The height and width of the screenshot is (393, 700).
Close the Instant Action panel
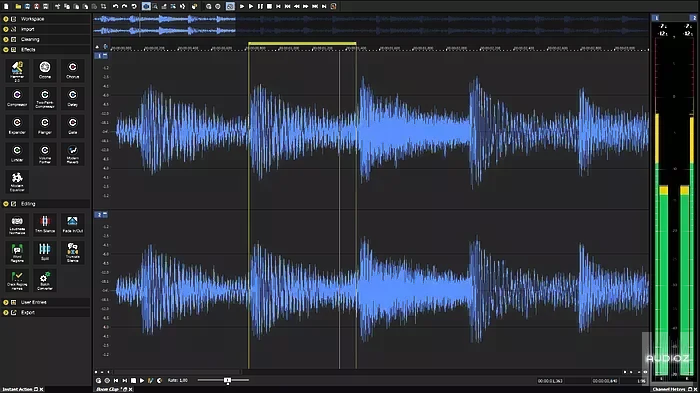coord(42,389)
